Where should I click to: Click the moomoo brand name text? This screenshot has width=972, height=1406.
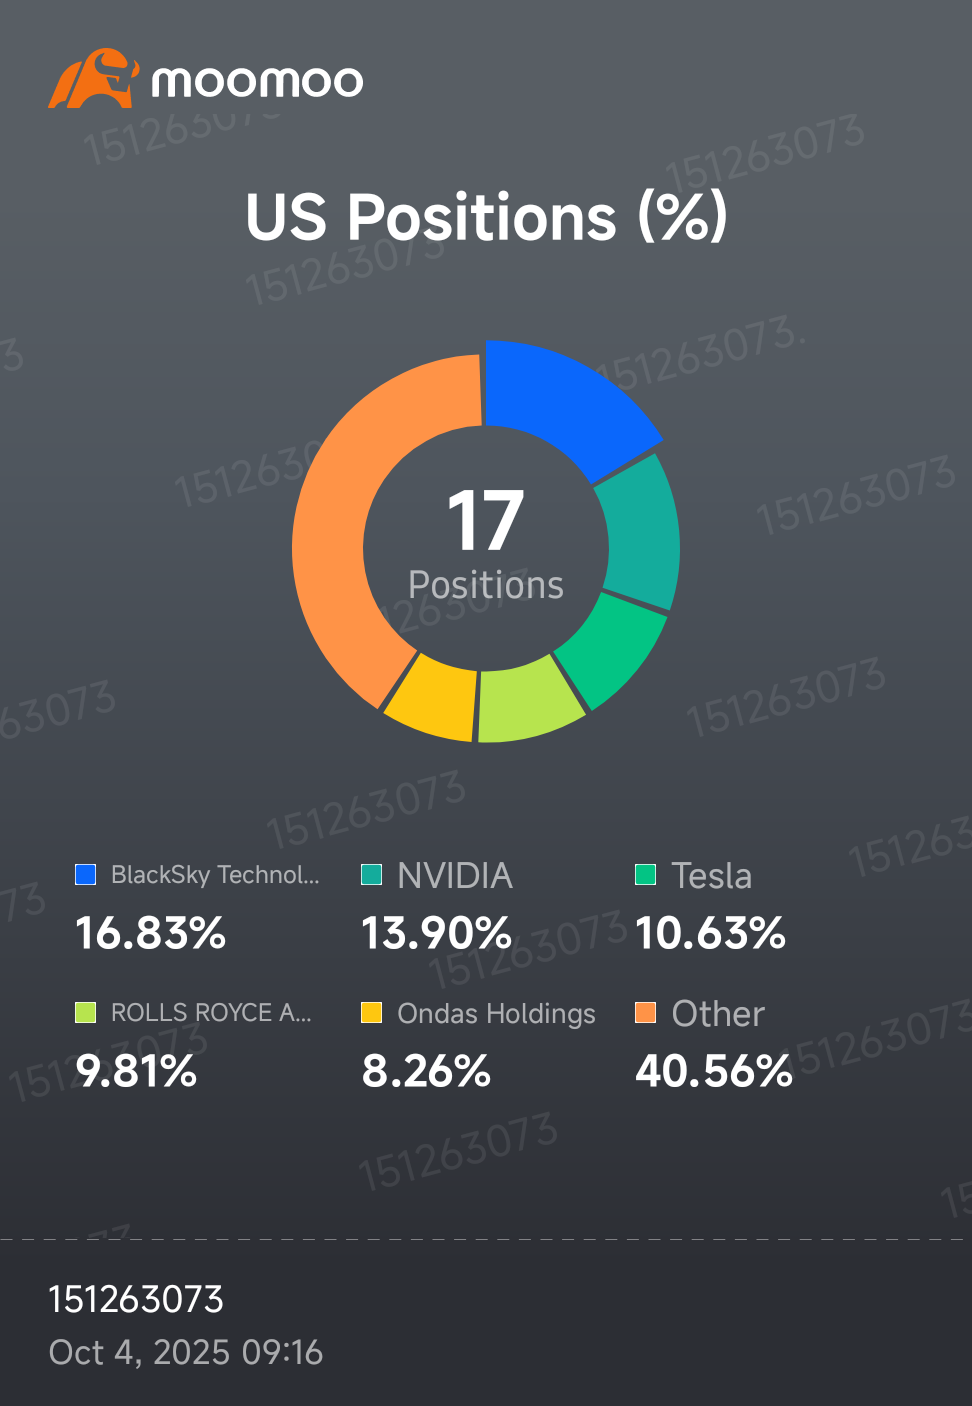click(x=257, y=82)
